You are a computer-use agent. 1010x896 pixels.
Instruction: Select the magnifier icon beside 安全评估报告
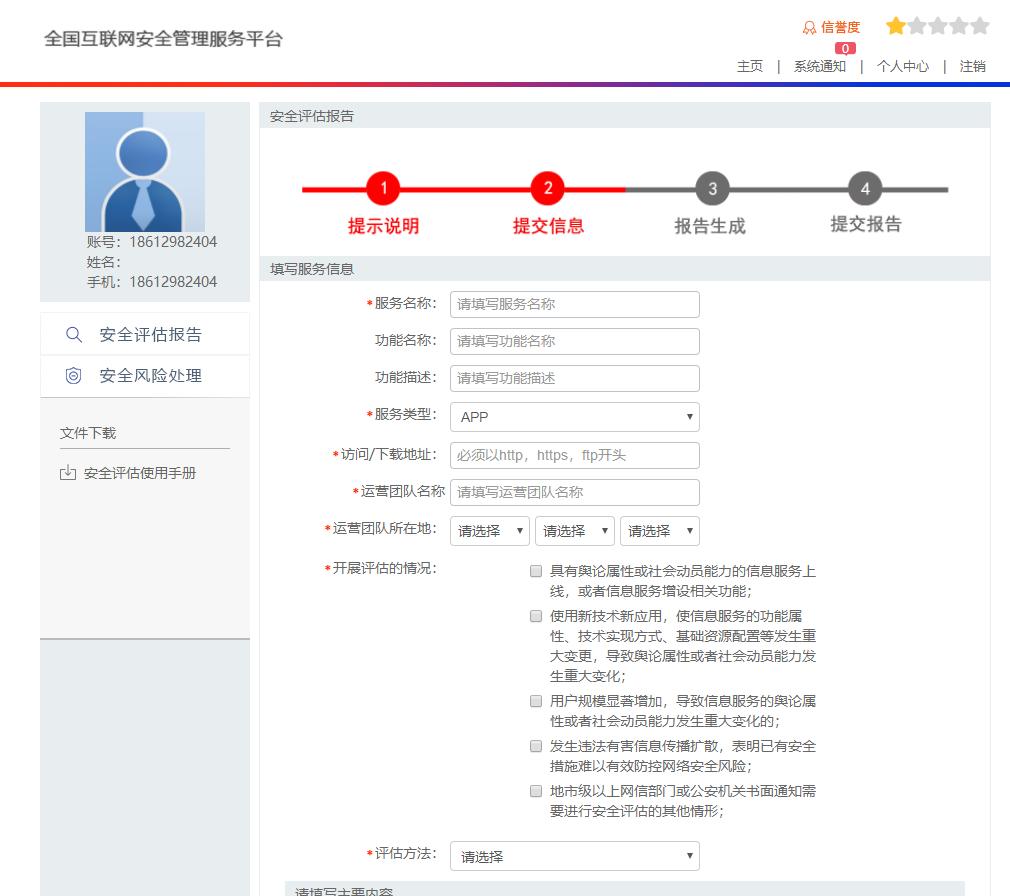click(x=72, y=334)
